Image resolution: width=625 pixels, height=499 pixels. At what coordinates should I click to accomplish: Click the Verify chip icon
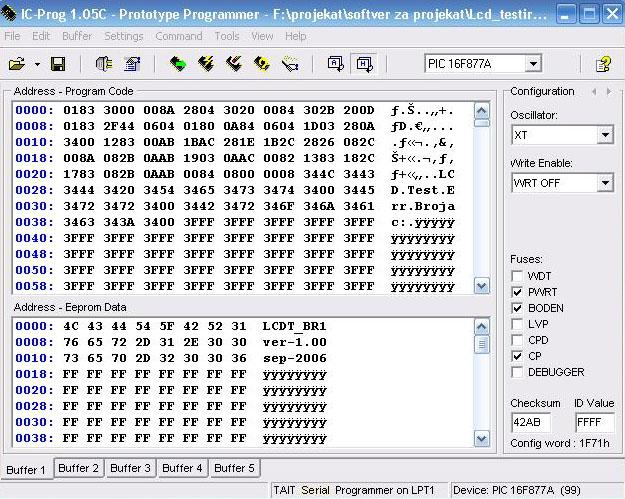[290, 64]
